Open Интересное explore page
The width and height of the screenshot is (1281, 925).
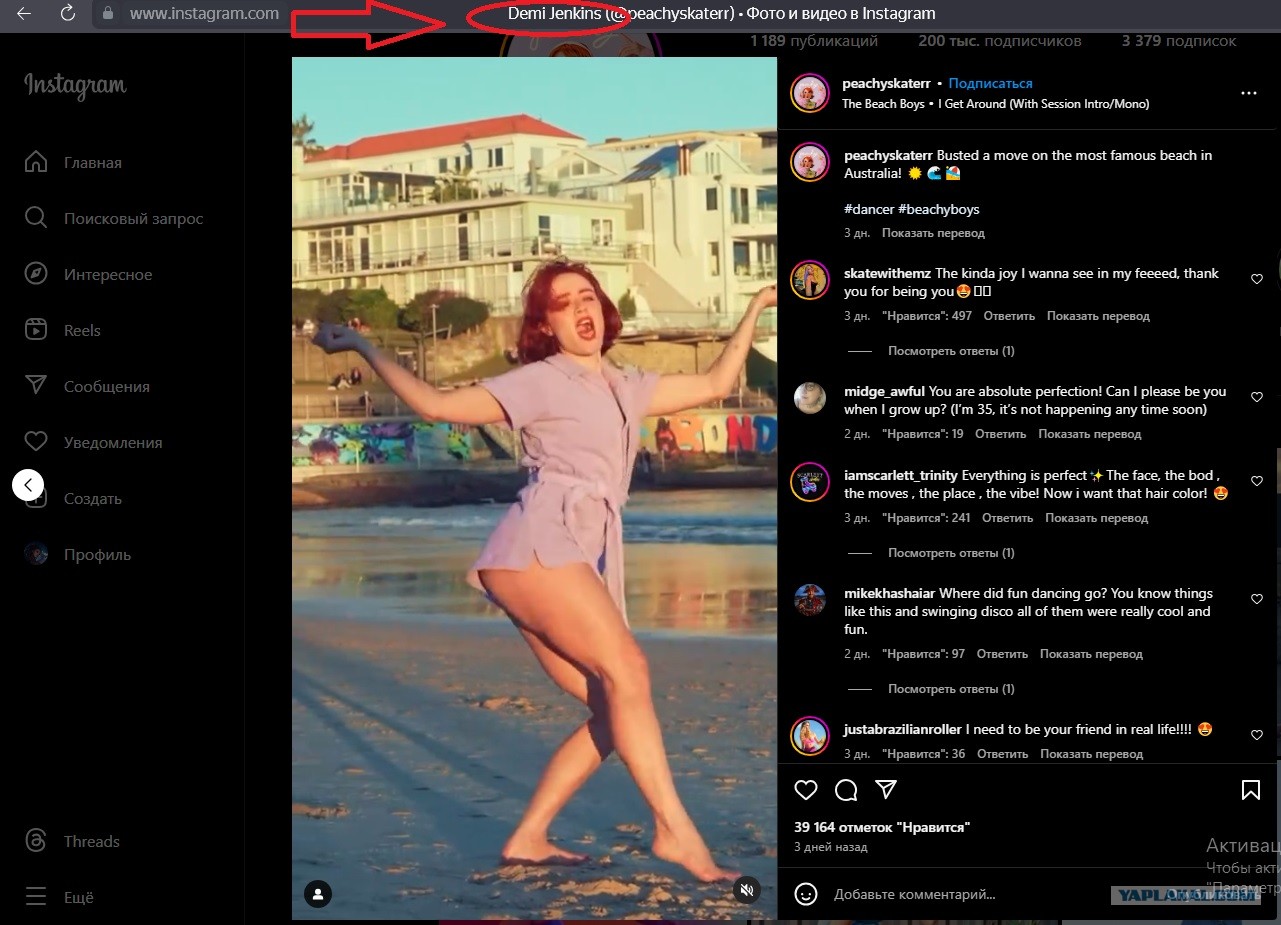click(x=88, y=274)
